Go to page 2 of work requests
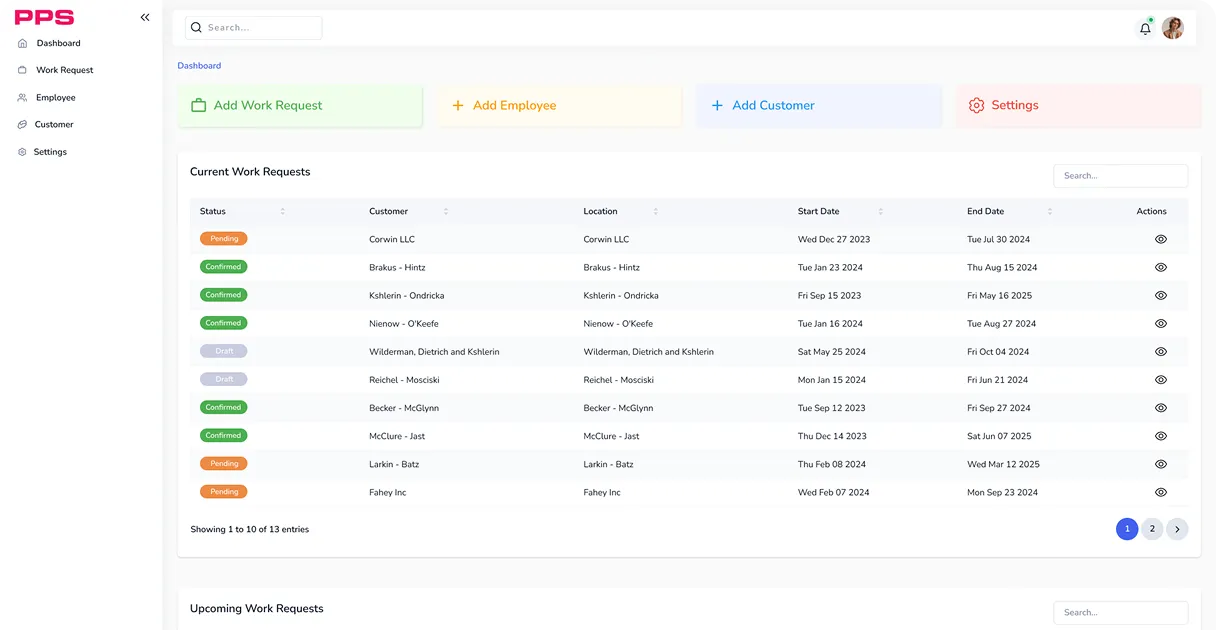The height and width of the screenshot is (630, 1216). tap(1152, 529)
